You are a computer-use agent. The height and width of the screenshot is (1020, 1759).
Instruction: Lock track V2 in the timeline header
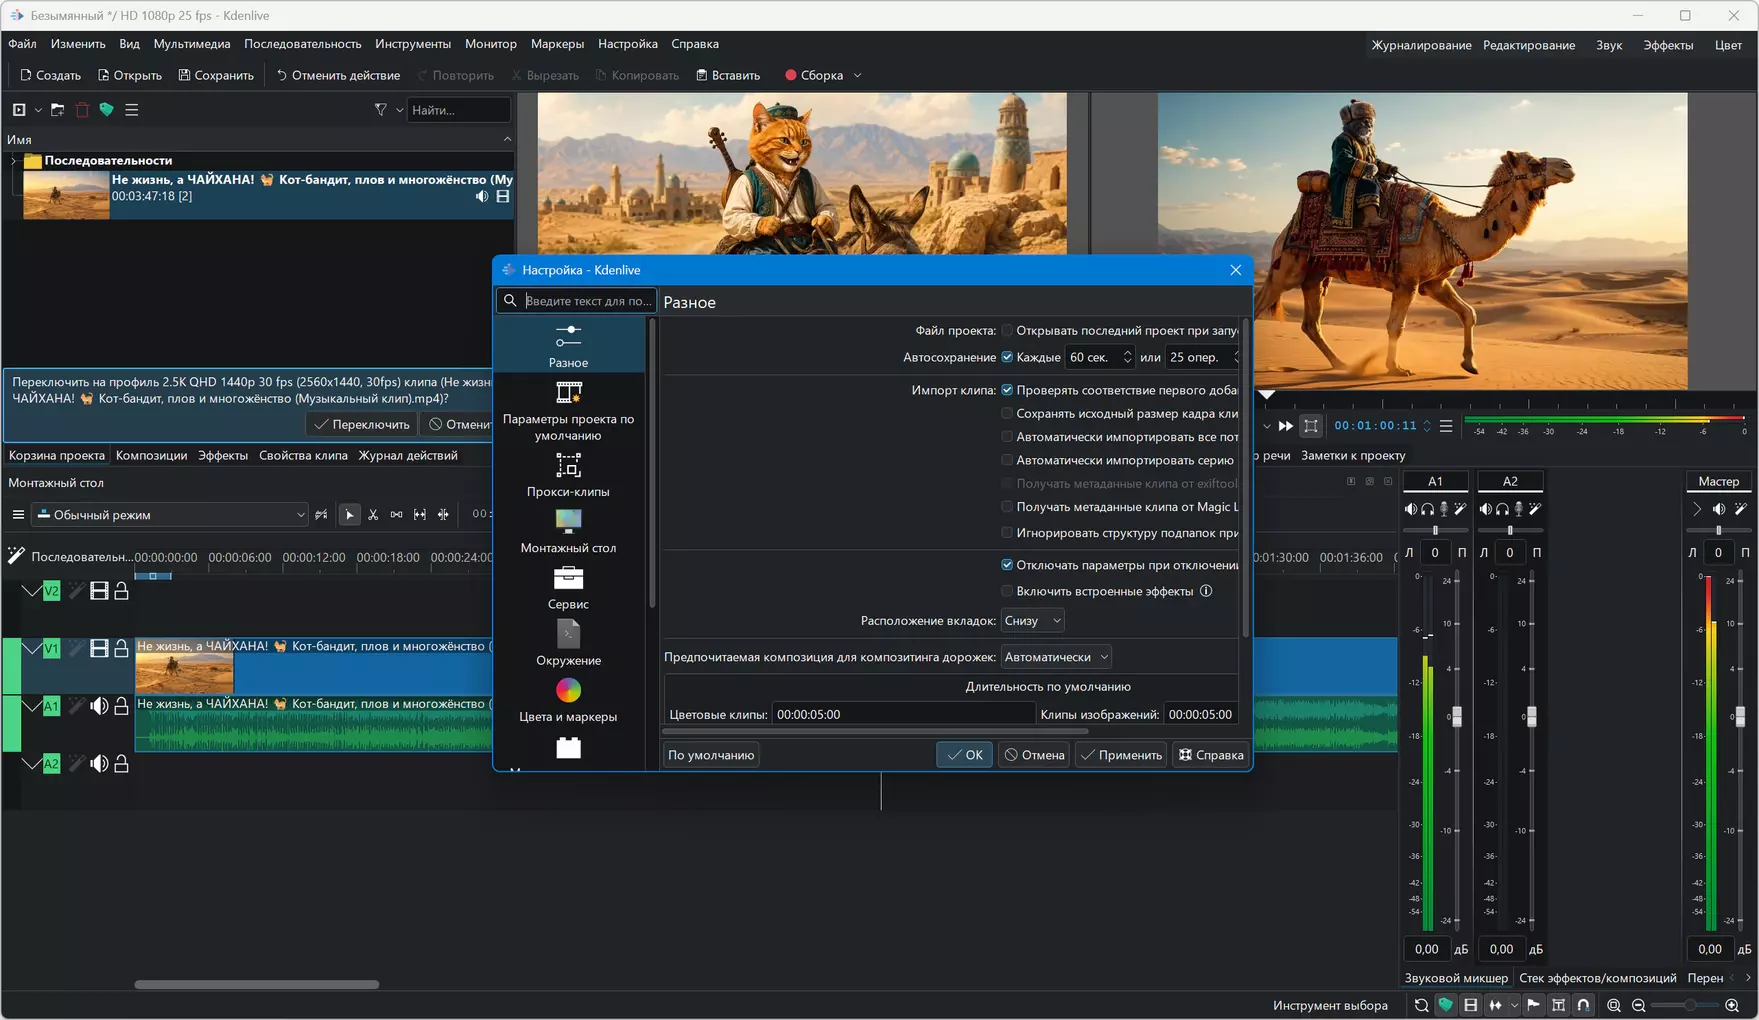[121, 591]
